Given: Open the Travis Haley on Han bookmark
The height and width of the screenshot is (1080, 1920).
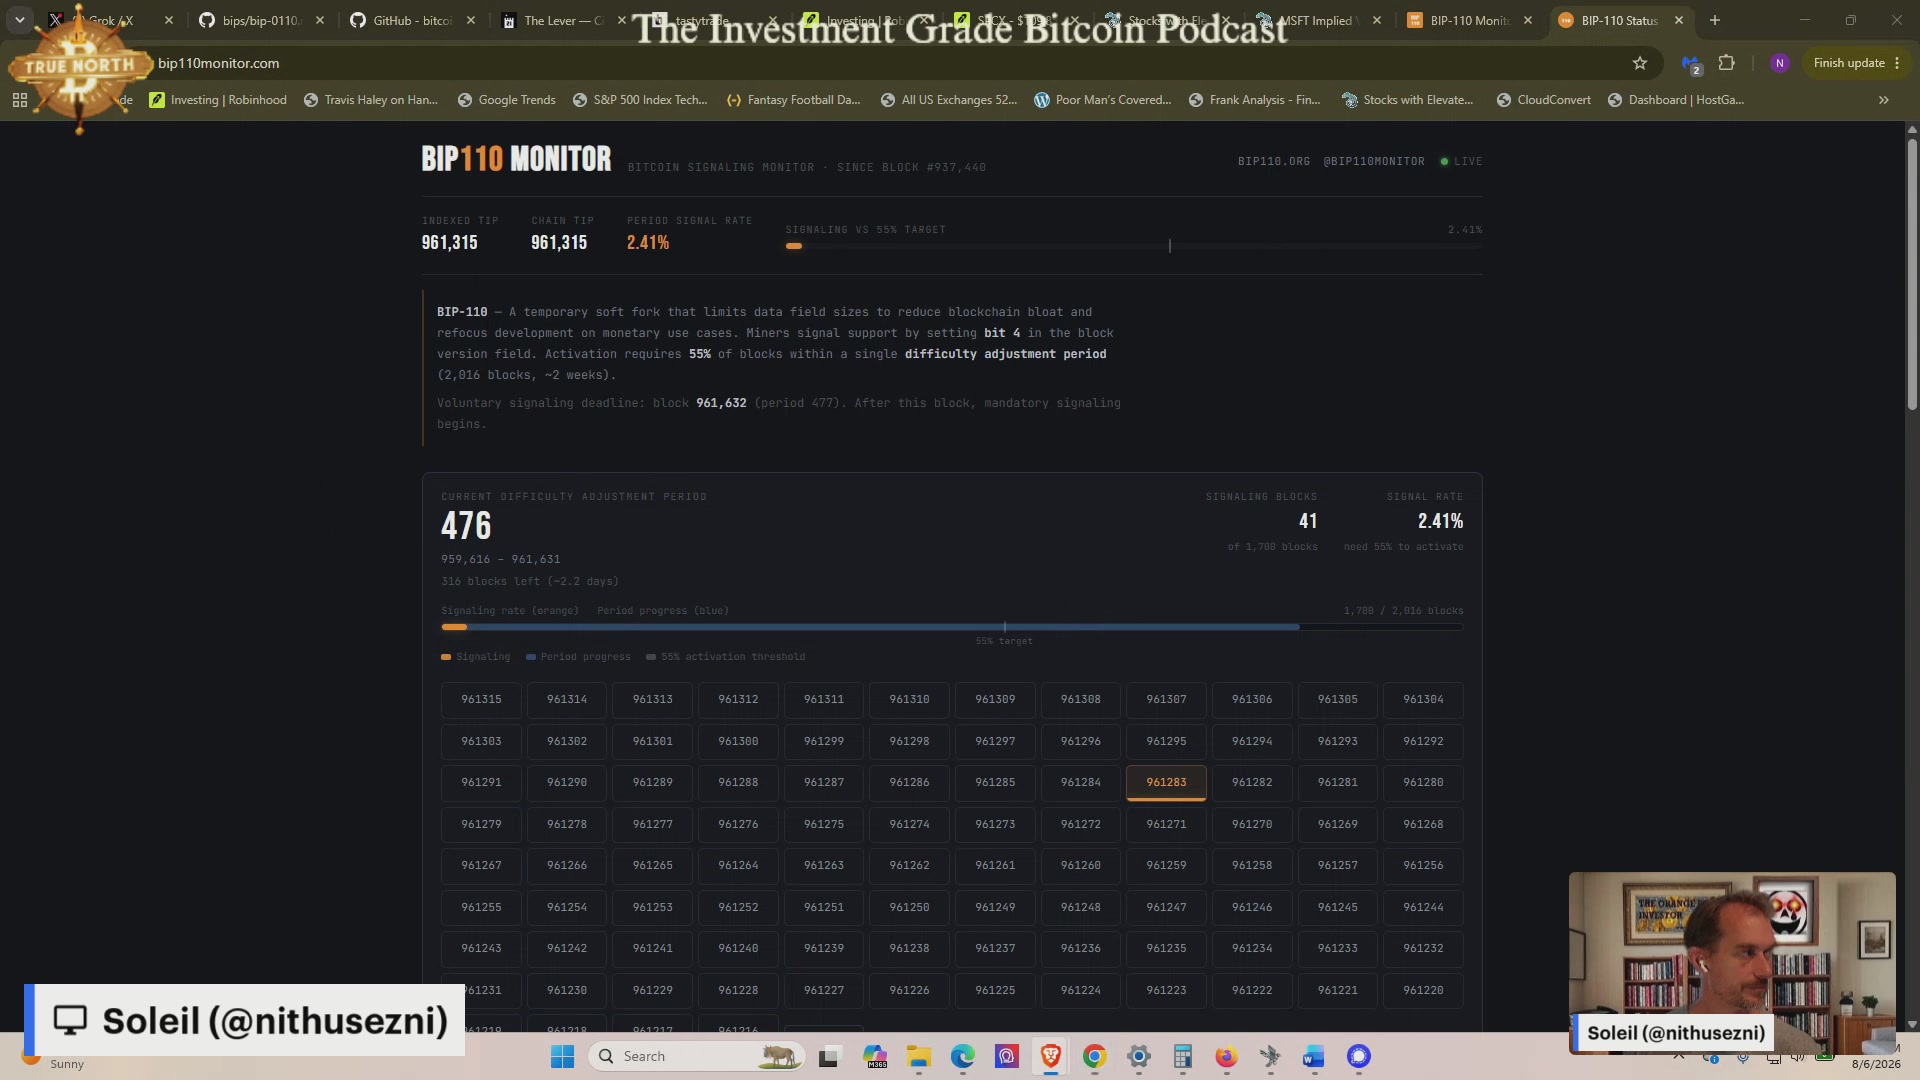Looking at the screenshot, I should click(x=371, y=100).
